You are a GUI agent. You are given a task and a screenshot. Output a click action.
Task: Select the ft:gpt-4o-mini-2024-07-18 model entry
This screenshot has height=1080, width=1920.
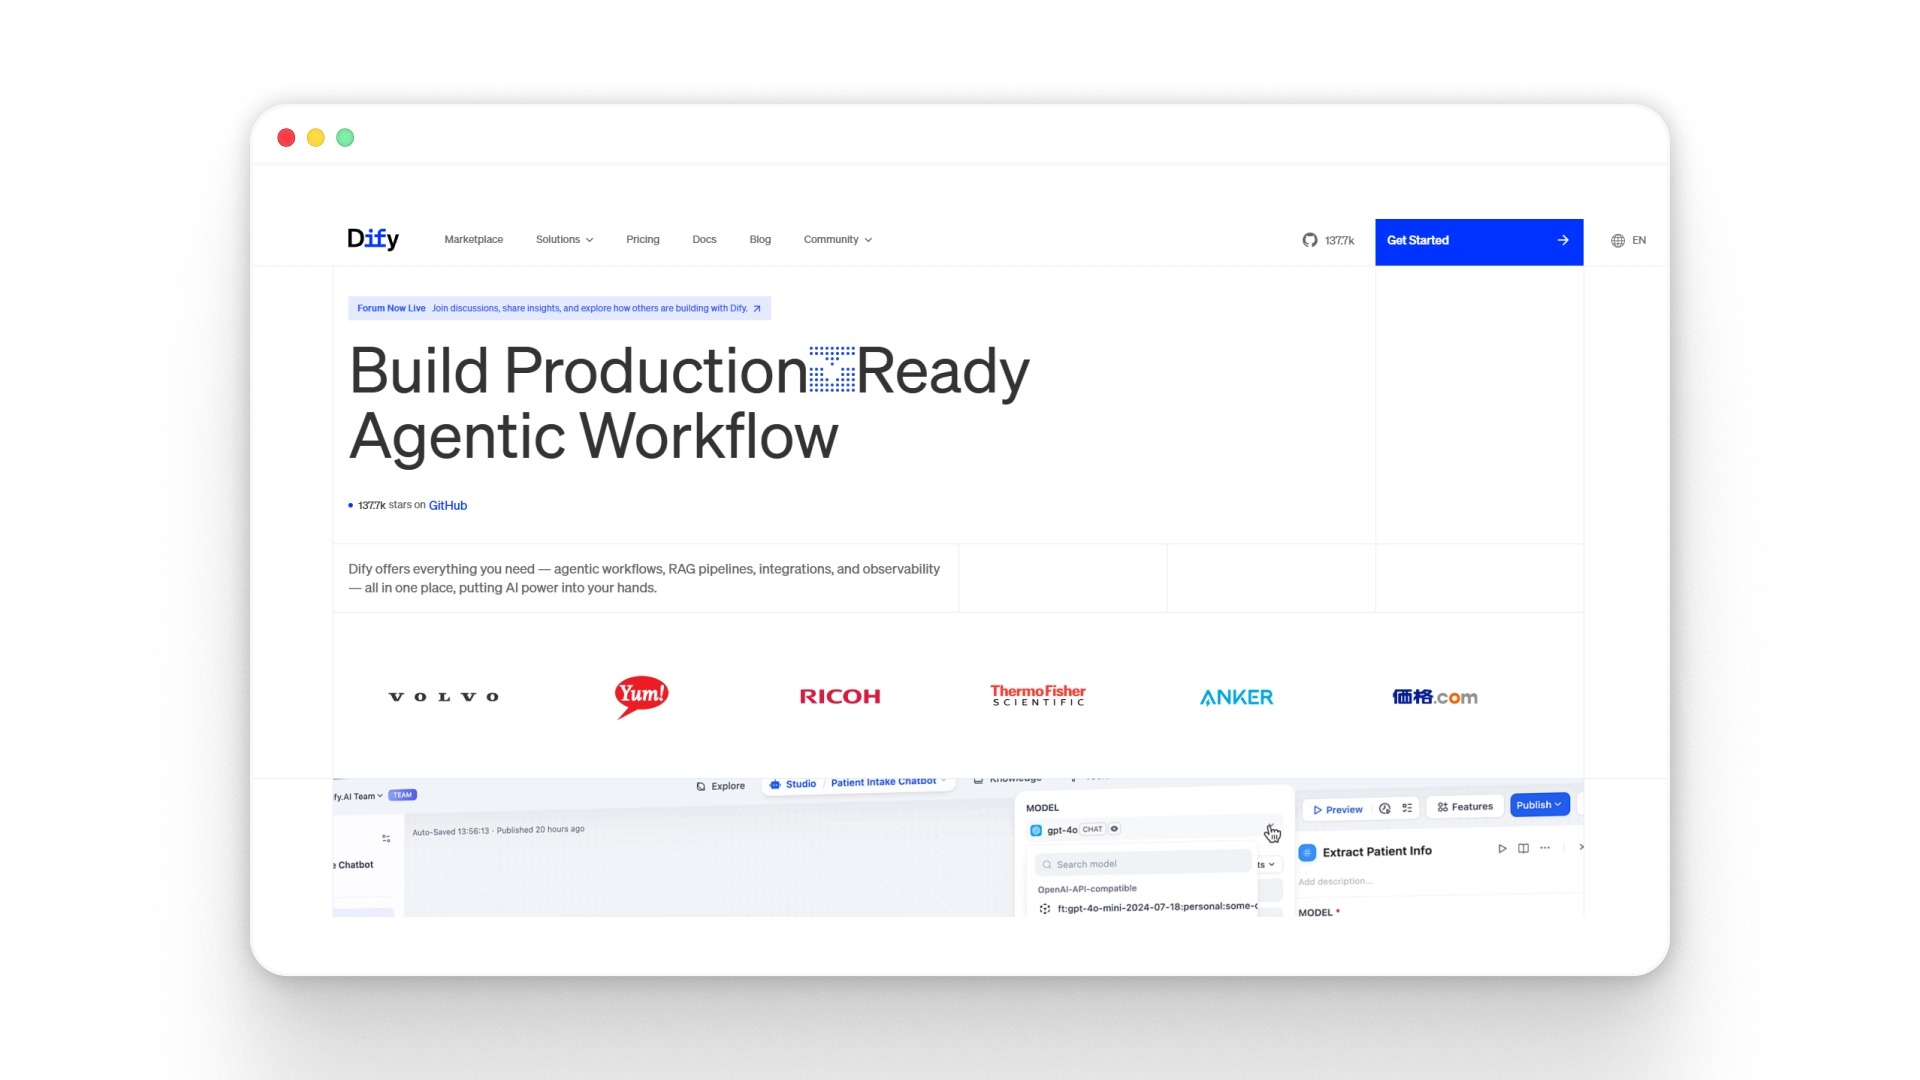click(1147, 908)
